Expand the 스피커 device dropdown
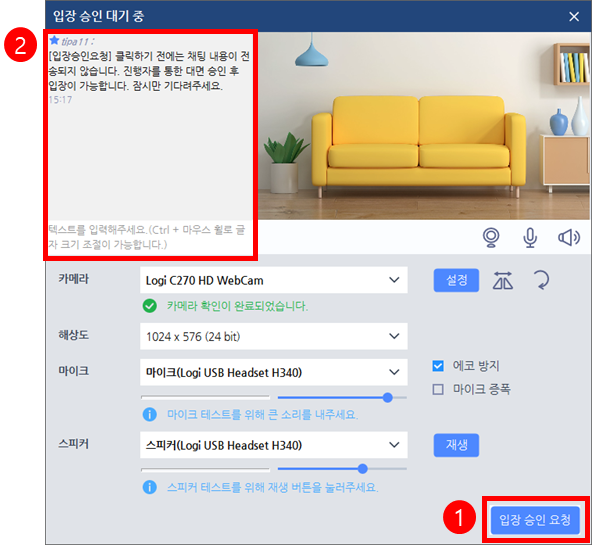Viewport: 592px width, 545px height. [x=274, y=445]
